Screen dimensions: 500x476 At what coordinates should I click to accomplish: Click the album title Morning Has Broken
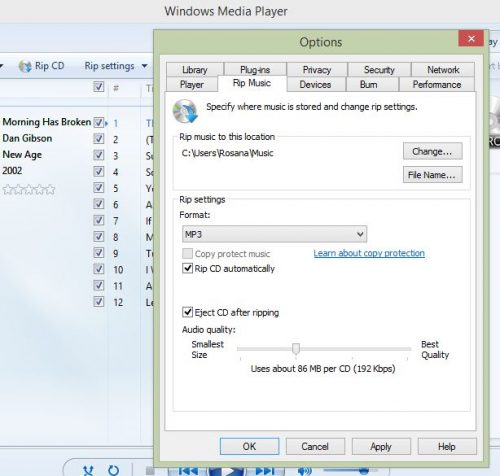coord(47,122)
